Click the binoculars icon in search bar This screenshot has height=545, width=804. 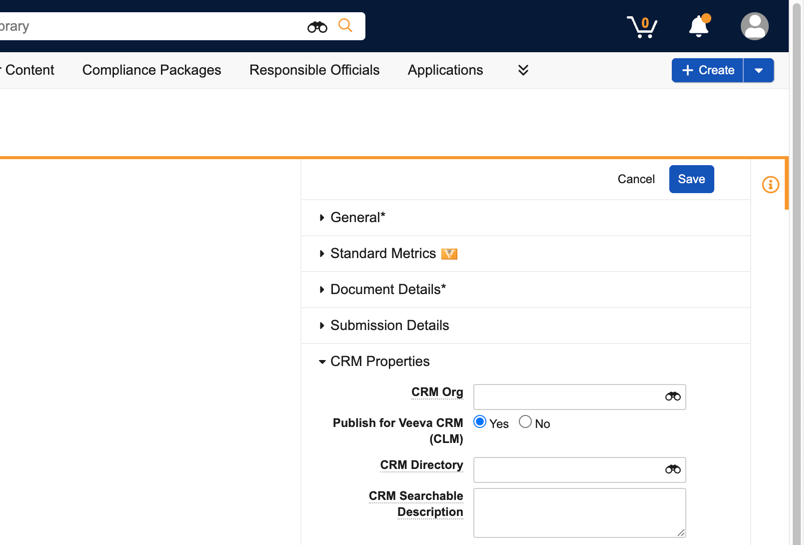click(x=317, y=27)
